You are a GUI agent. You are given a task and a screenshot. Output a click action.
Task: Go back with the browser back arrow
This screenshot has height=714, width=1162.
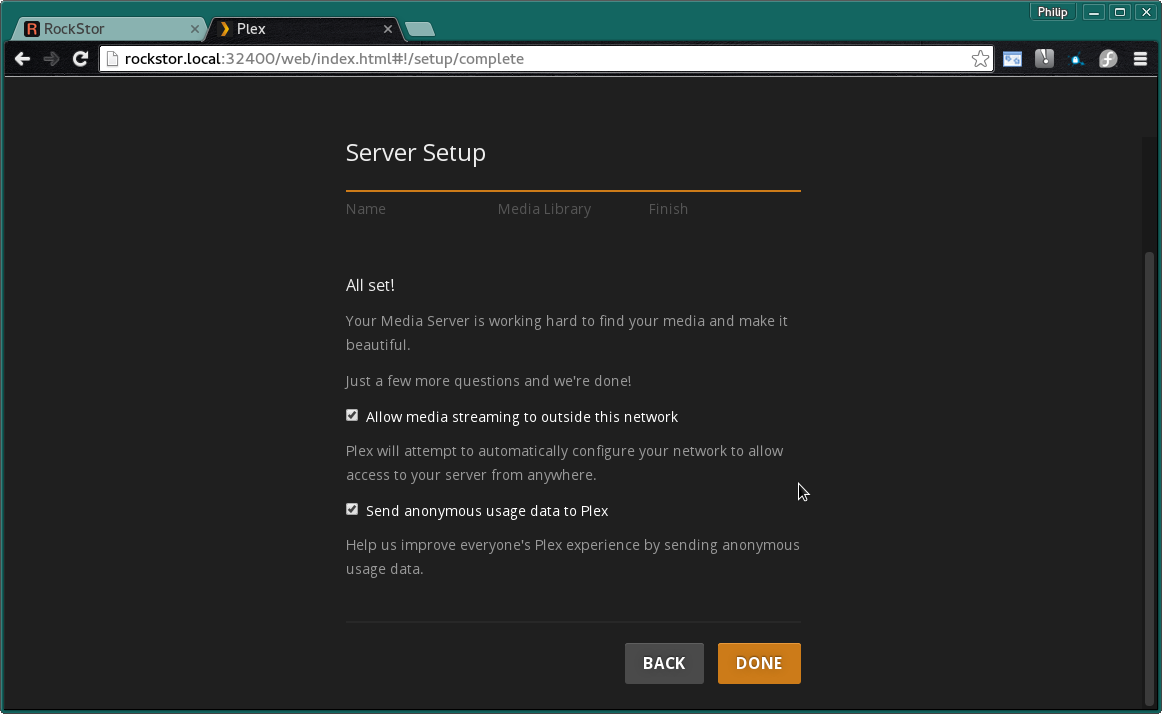pos(22,59)
